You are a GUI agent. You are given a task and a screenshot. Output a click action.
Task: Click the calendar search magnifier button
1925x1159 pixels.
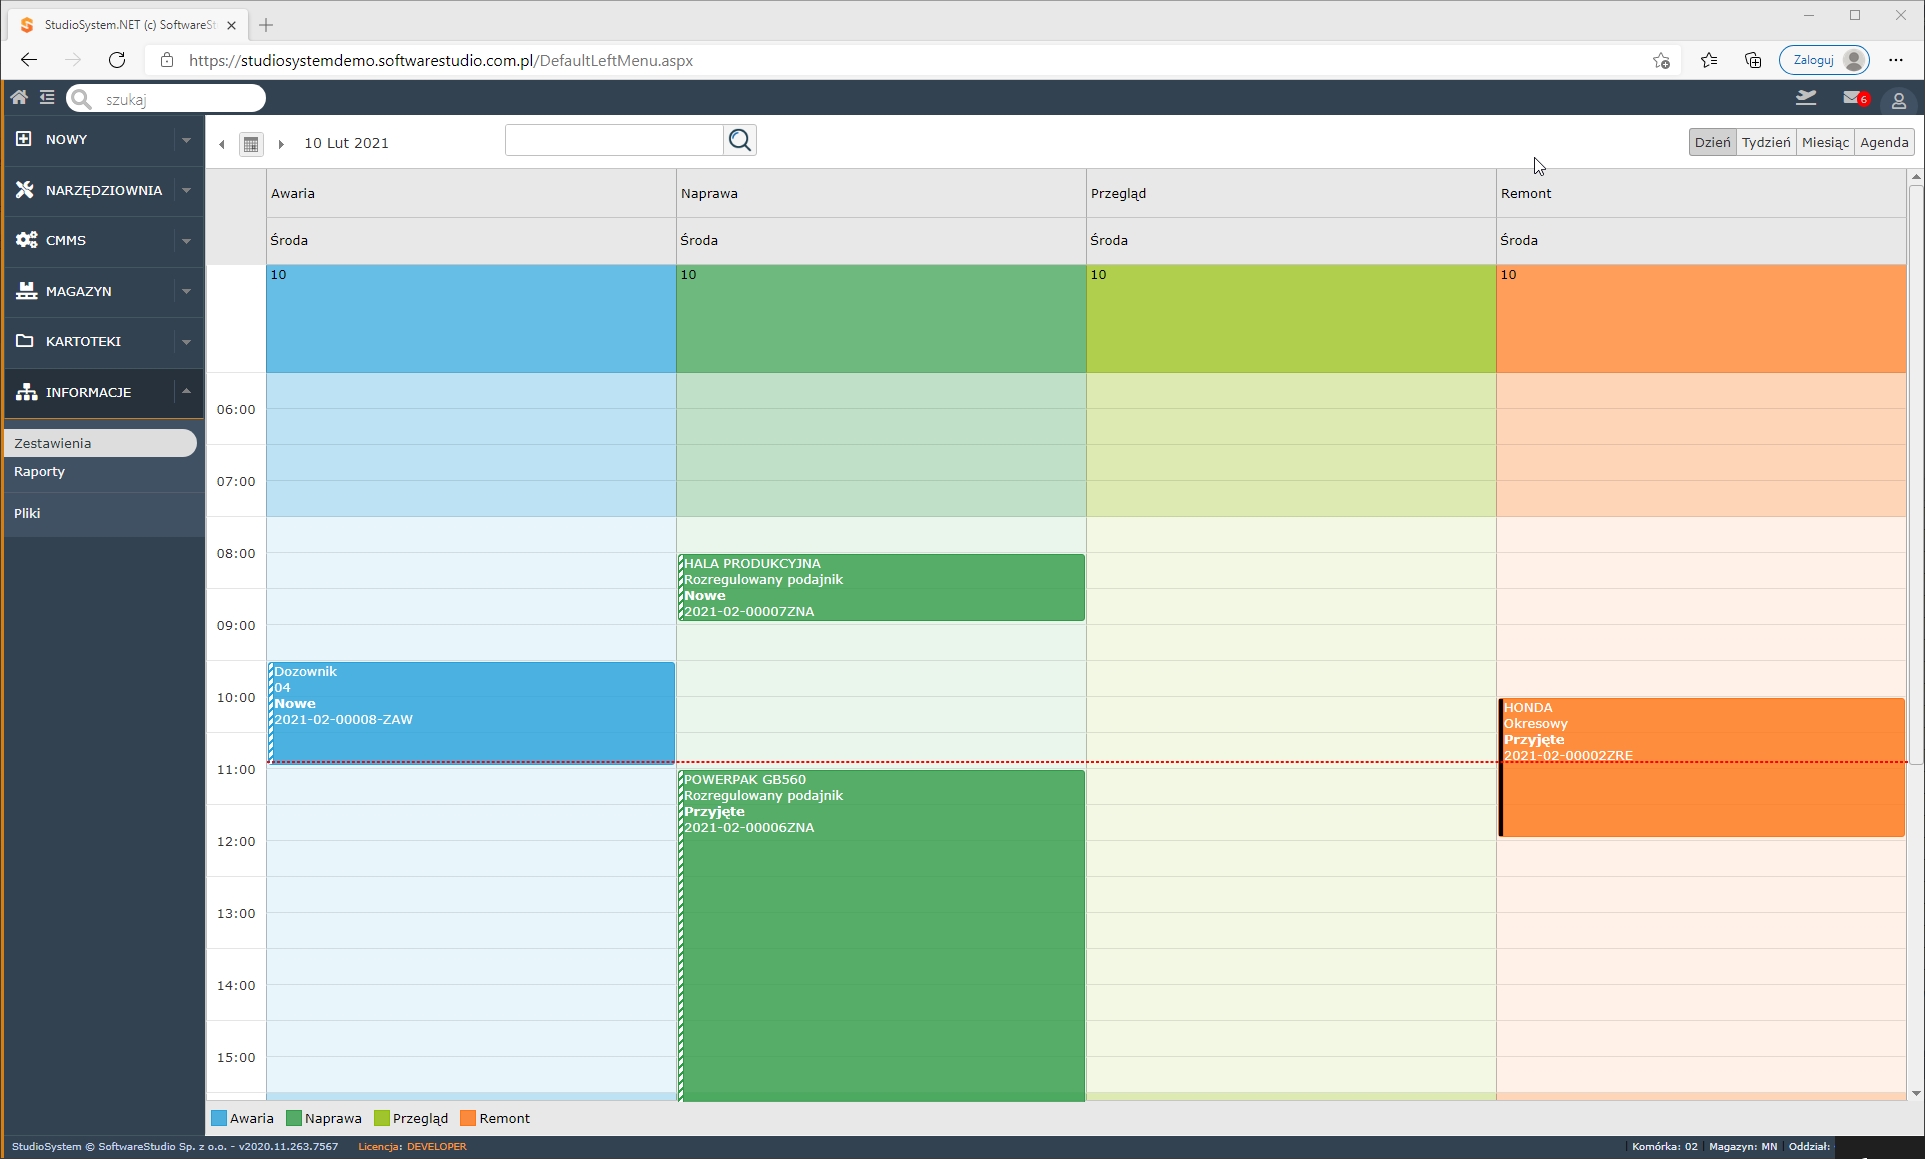[x=740, y=140]
